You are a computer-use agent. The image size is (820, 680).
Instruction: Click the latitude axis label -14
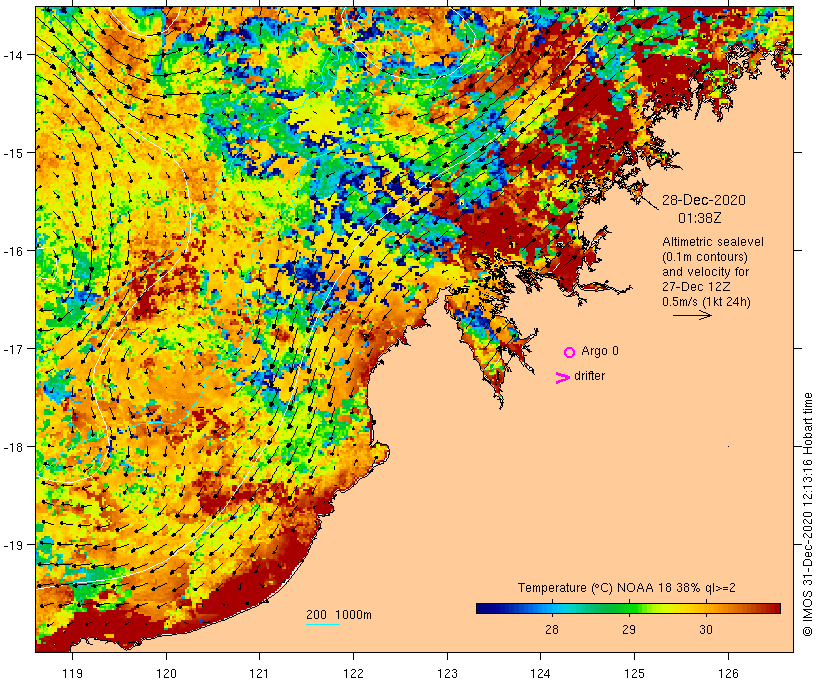[x=13, y=55]
